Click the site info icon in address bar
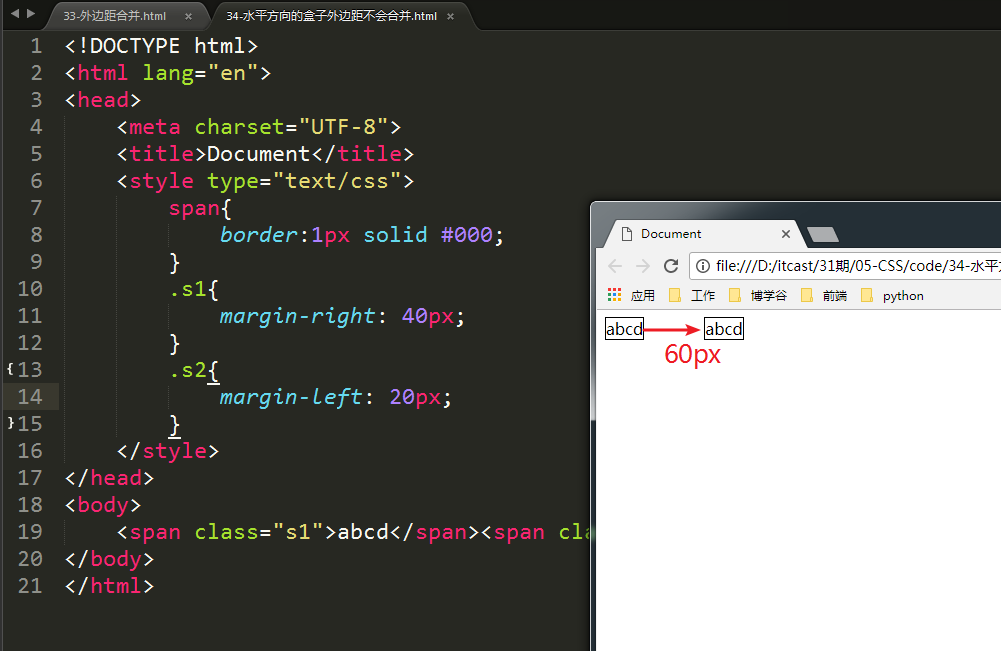This screenshot has height=651, width=1001. coord(703,266)
